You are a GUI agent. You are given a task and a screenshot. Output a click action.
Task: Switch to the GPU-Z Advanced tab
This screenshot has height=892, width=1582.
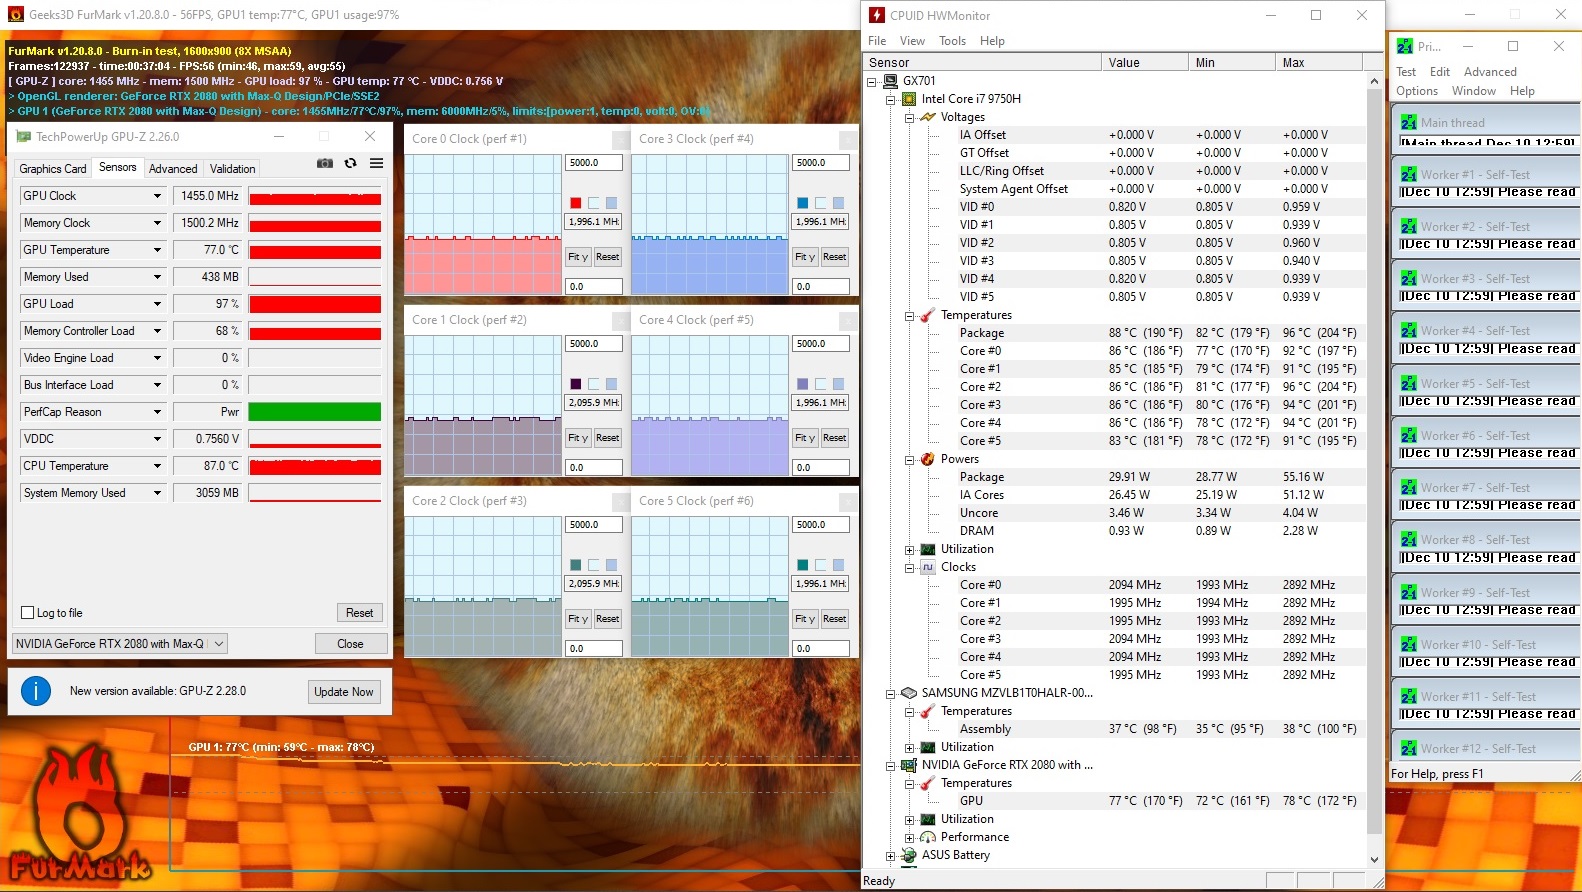pos(173,169)
